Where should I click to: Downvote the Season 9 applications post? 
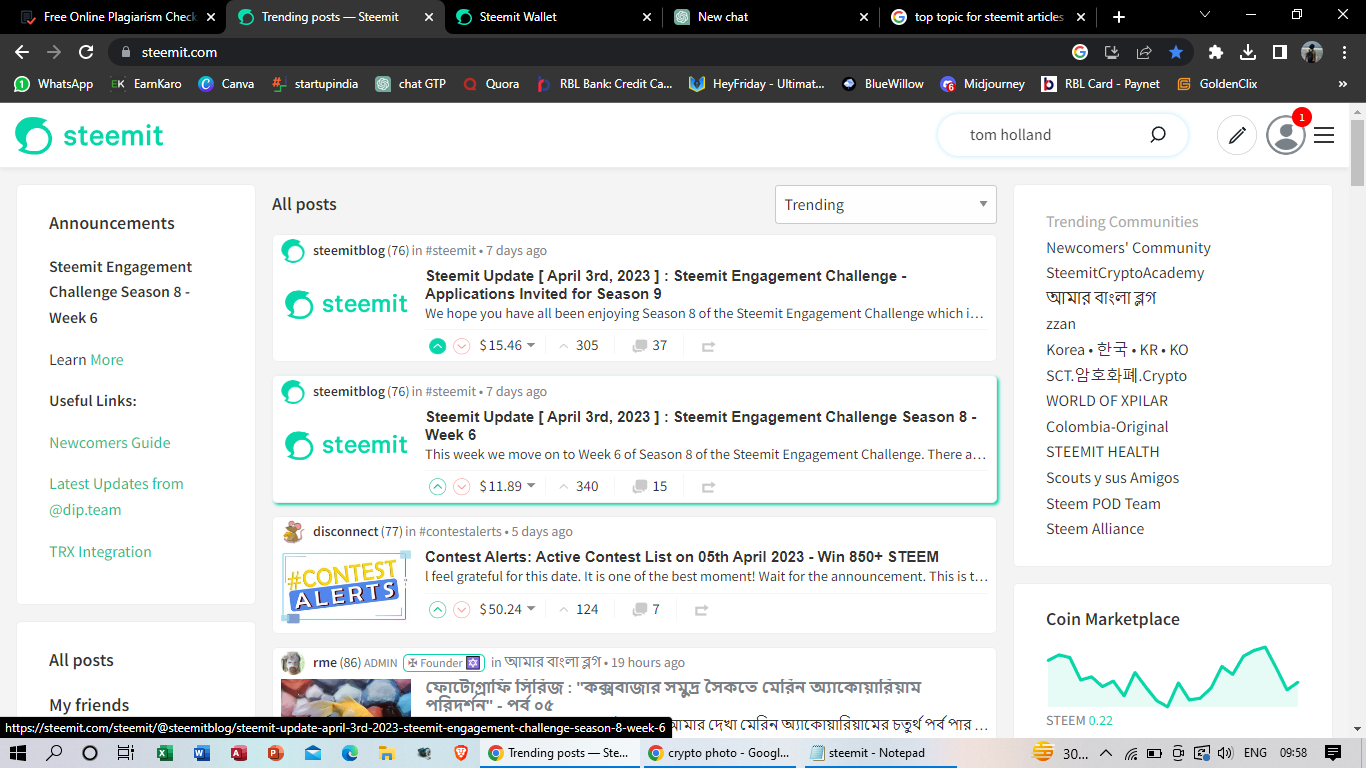(462, 346)
